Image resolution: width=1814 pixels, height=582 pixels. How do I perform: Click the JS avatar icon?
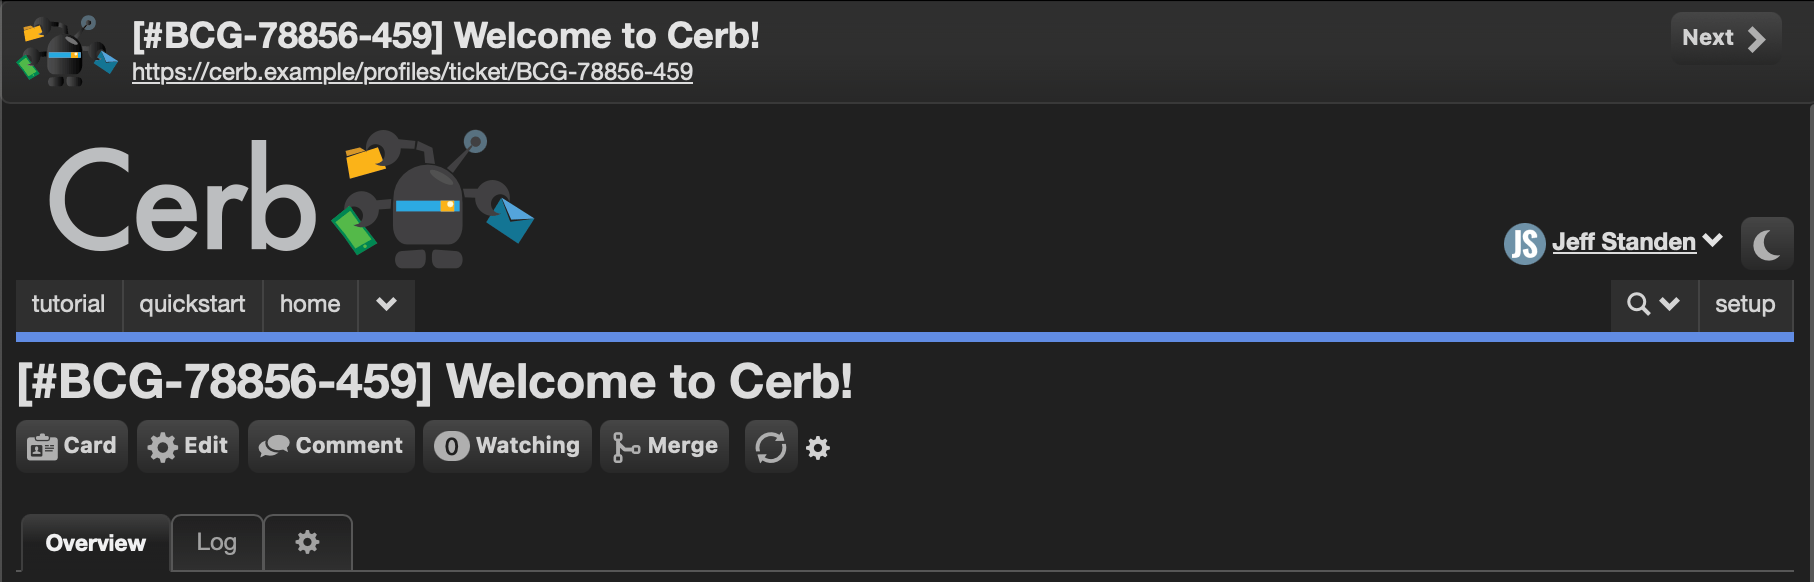pos(1524,243)
